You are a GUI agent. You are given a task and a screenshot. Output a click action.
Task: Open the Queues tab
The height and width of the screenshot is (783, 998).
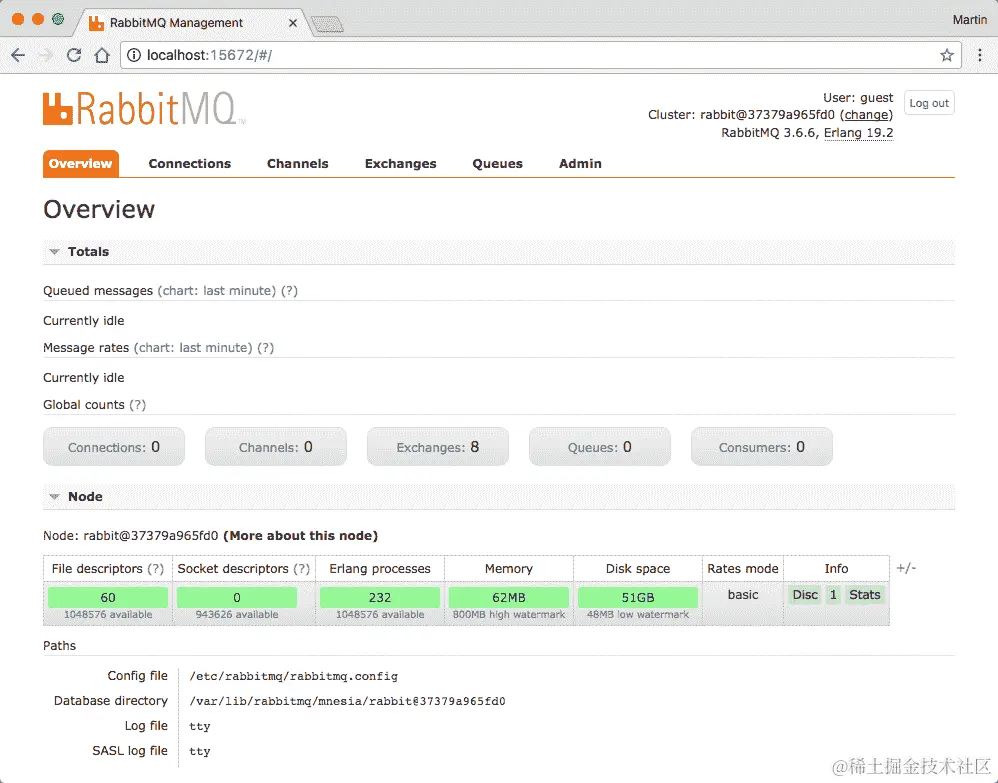(x=497, y=164)
